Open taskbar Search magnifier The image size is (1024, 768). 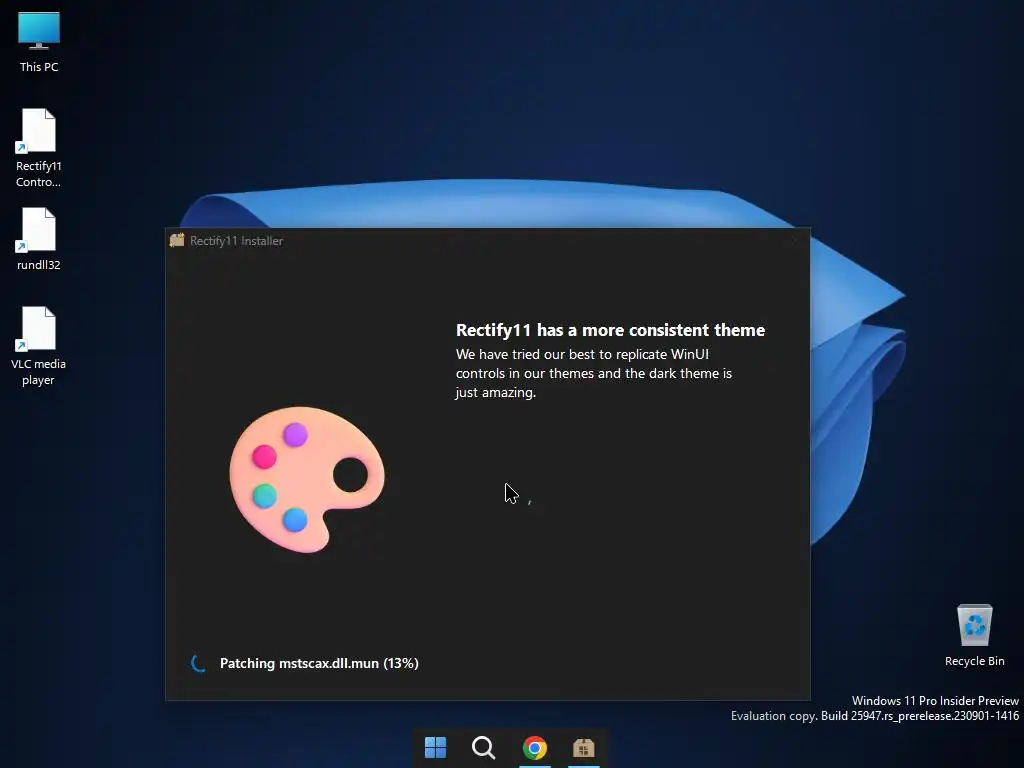[483, 747]
